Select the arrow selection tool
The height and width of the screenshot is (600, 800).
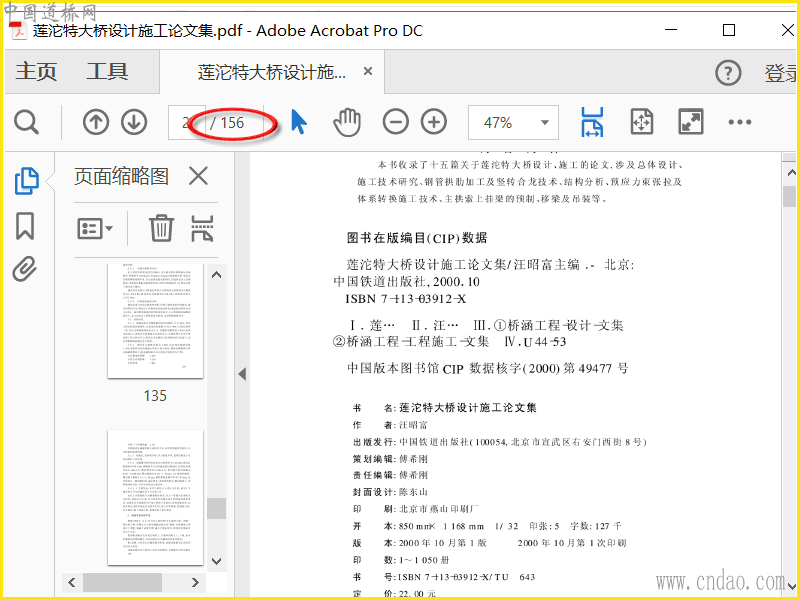(x=299, y=122)
